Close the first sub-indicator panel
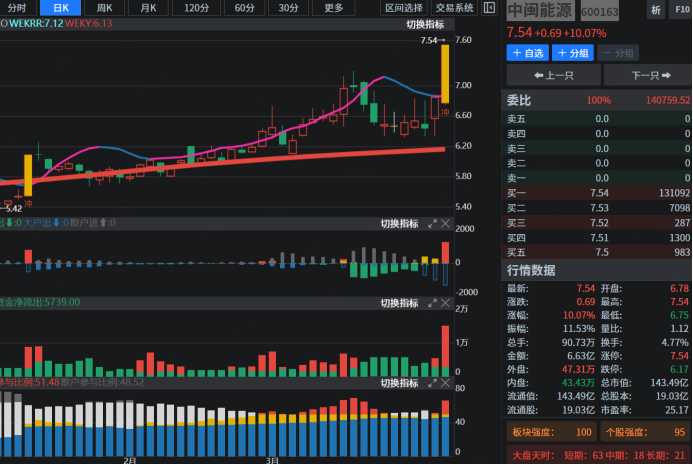 (445, 223)
